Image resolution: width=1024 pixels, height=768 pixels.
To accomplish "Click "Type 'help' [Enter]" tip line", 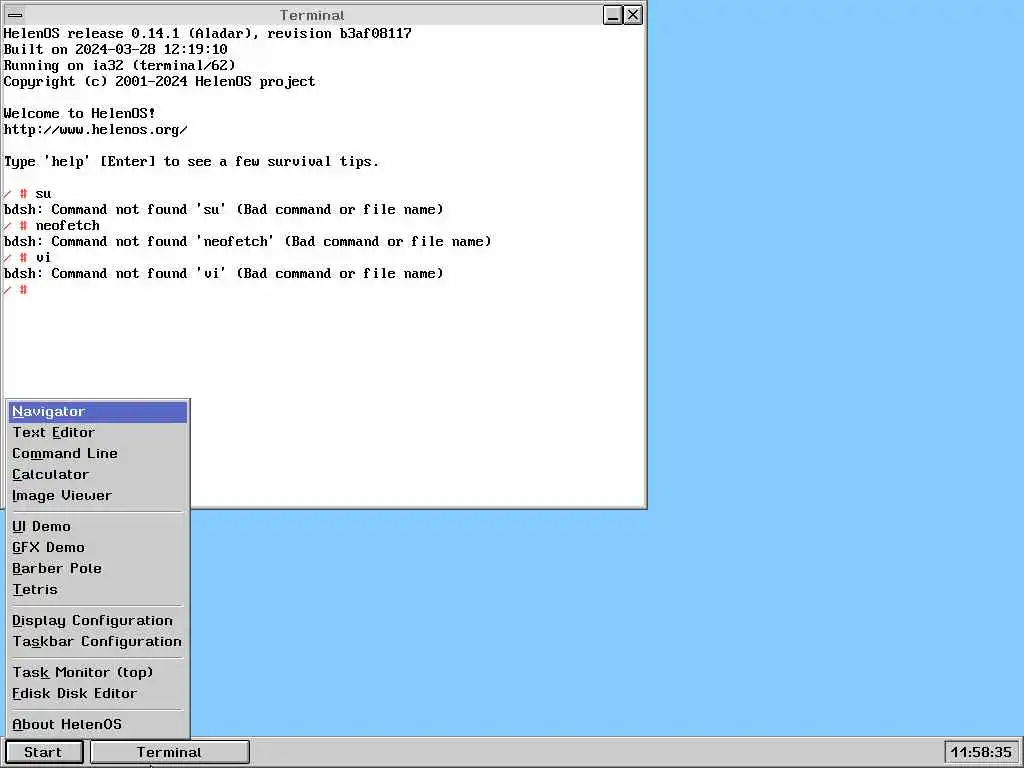I will (191, 161).
